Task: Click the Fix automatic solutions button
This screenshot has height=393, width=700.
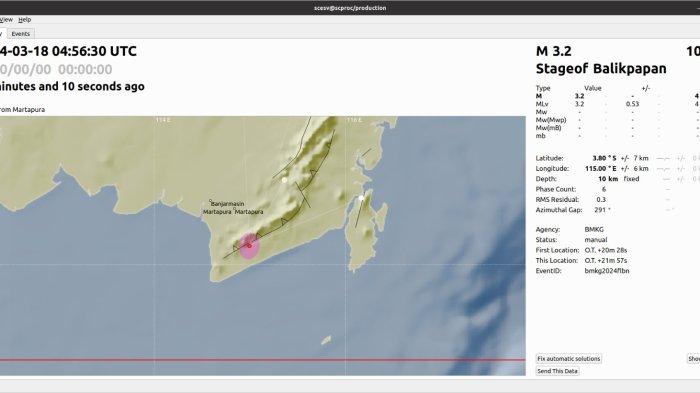Action: pos(569,359)
